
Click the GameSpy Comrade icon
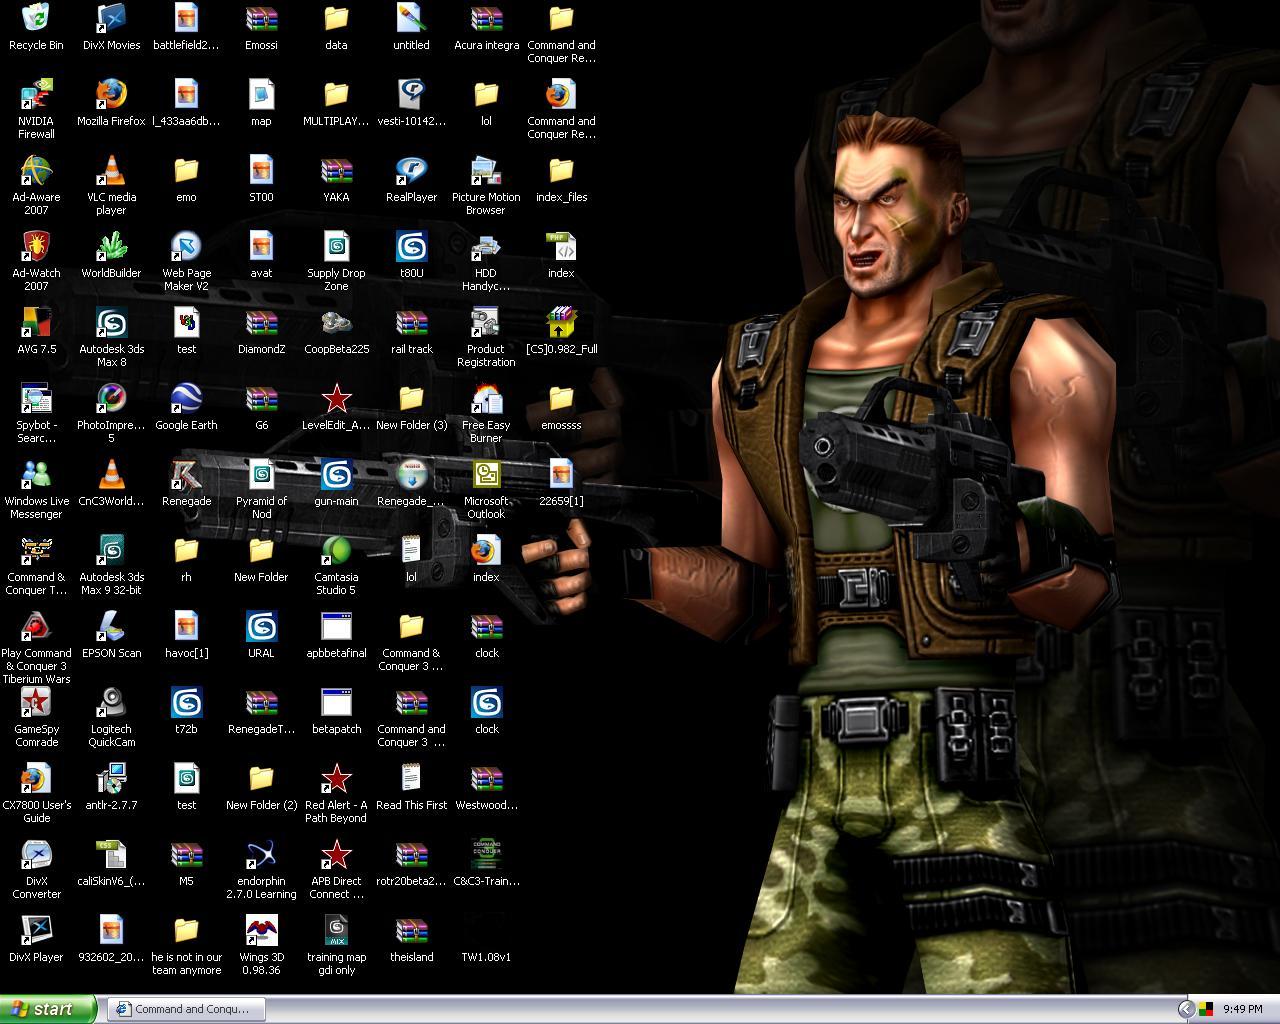point(36,704)
